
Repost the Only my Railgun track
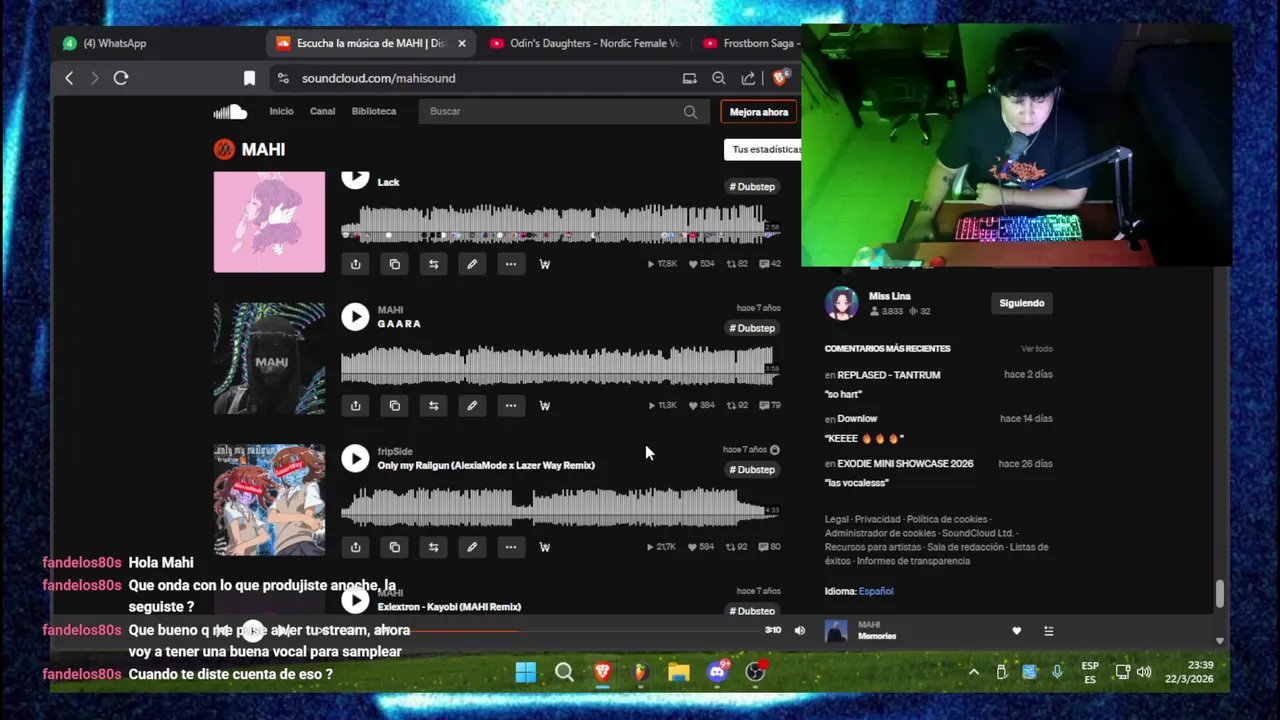[x=433, y=547]
